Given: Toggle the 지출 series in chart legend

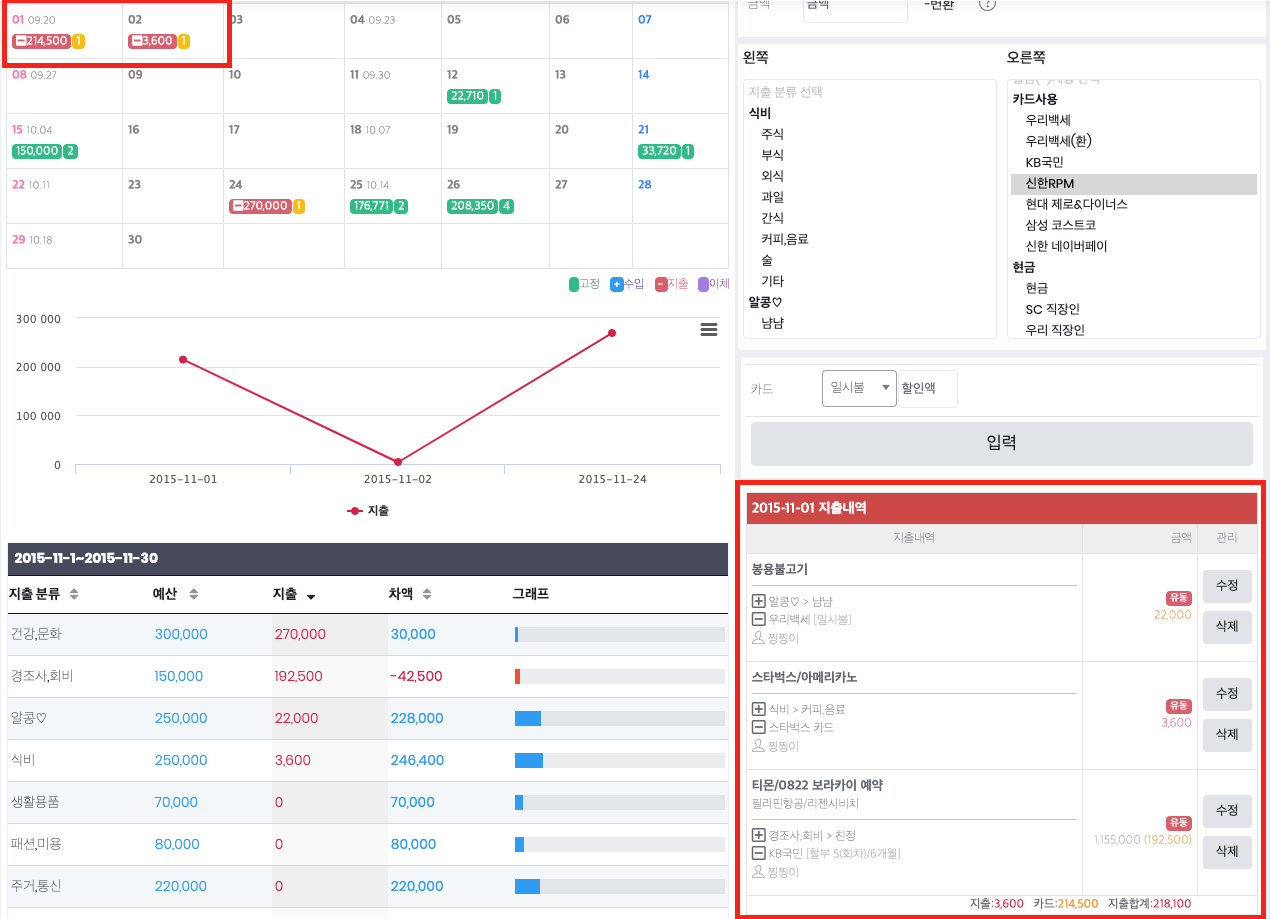Looking at the screenshot, I should click(x=368, y=510).
